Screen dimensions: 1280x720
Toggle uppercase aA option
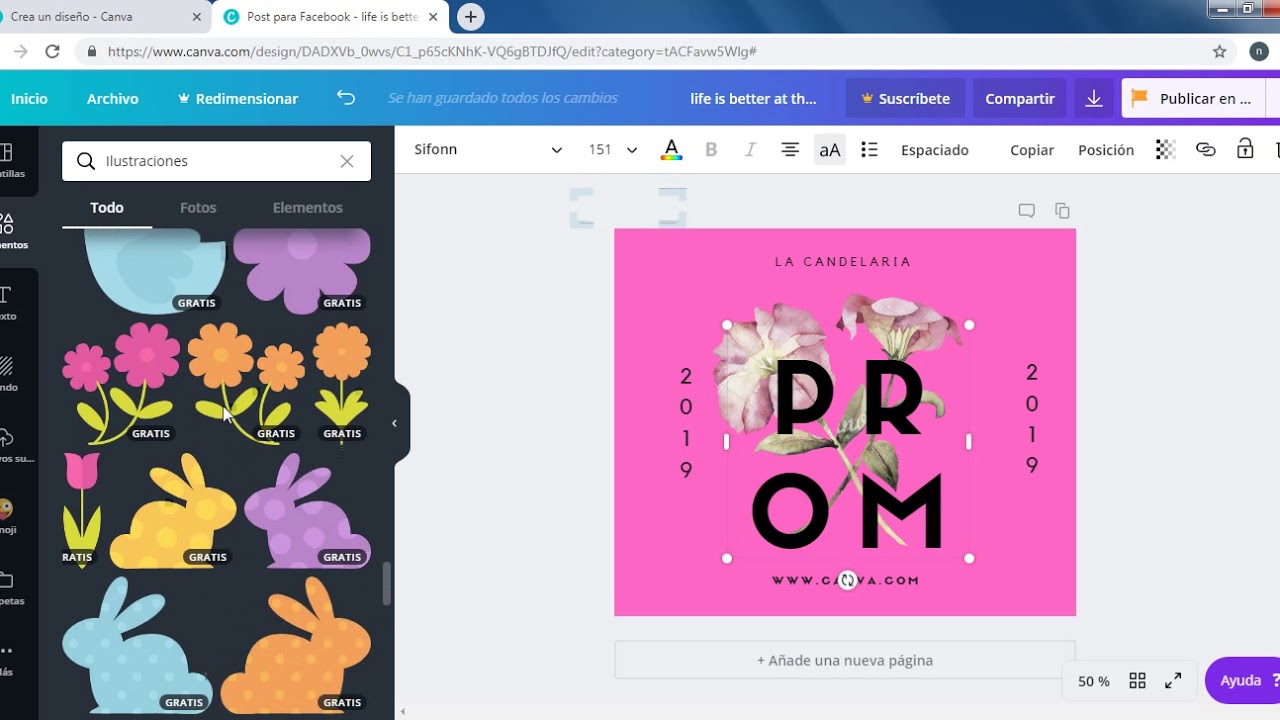(x=830, y=150)
